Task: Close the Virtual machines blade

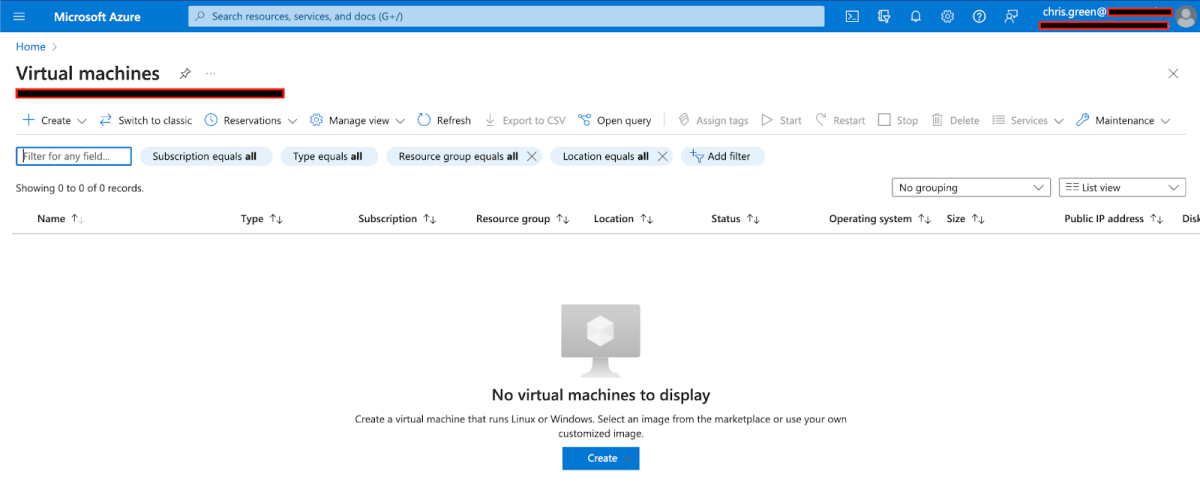Action: [x=1173, y=74]
